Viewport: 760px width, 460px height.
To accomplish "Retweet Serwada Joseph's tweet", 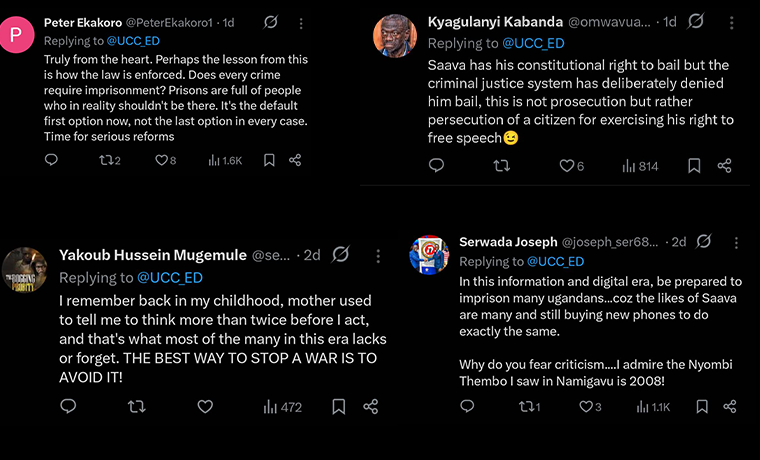I will pyautogui.click(x=528, y=407).
